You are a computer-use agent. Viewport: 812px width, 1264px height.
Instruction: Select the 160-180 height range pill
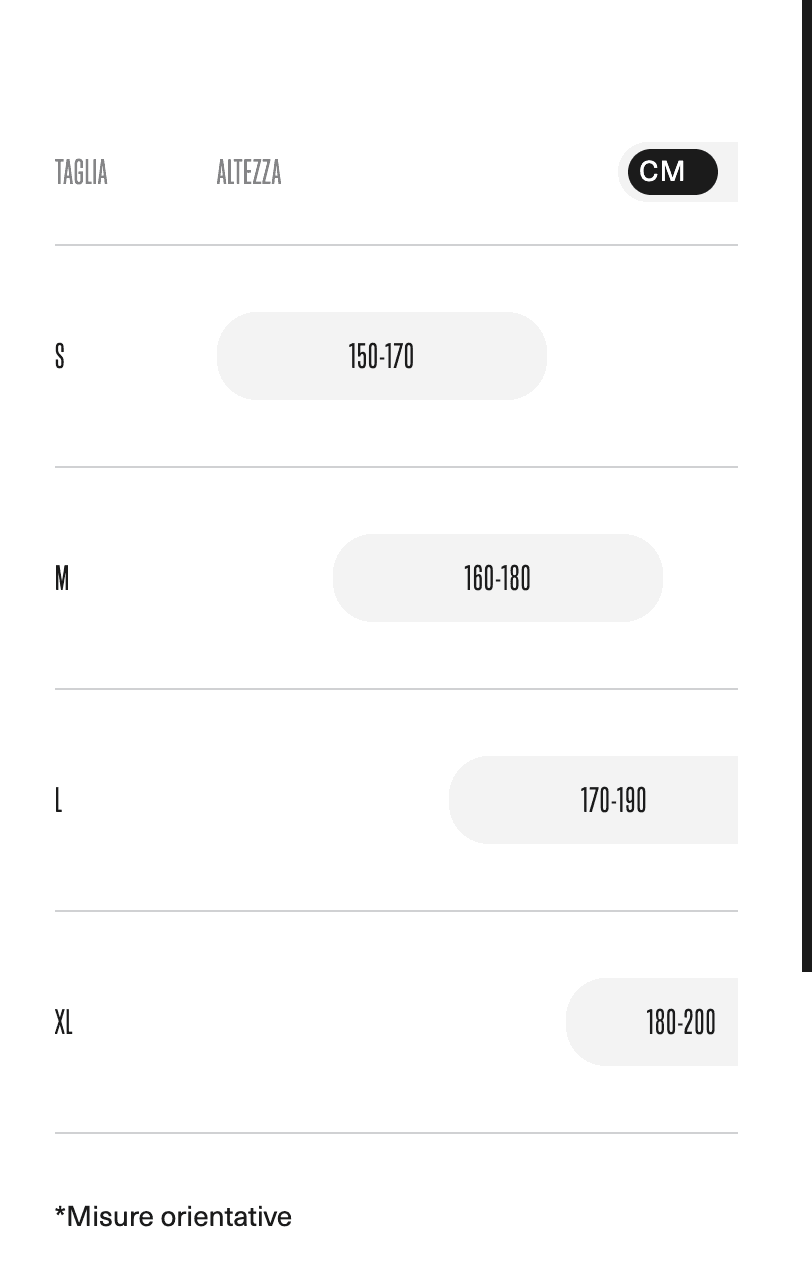pyautogui.click(x=497, y=578)
